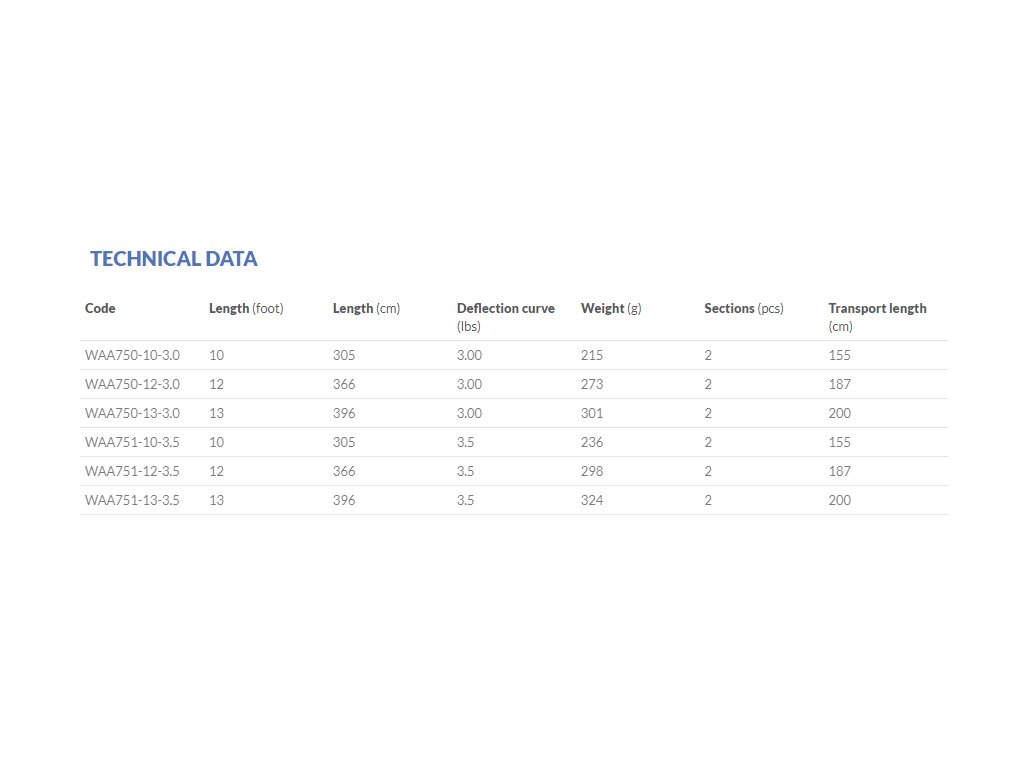Image resolution: width=1024 pixels, height=768 pixels.
Task: Select product code WAA751-12-3.5
Action: pyautogui.click(x=132, y=472)
